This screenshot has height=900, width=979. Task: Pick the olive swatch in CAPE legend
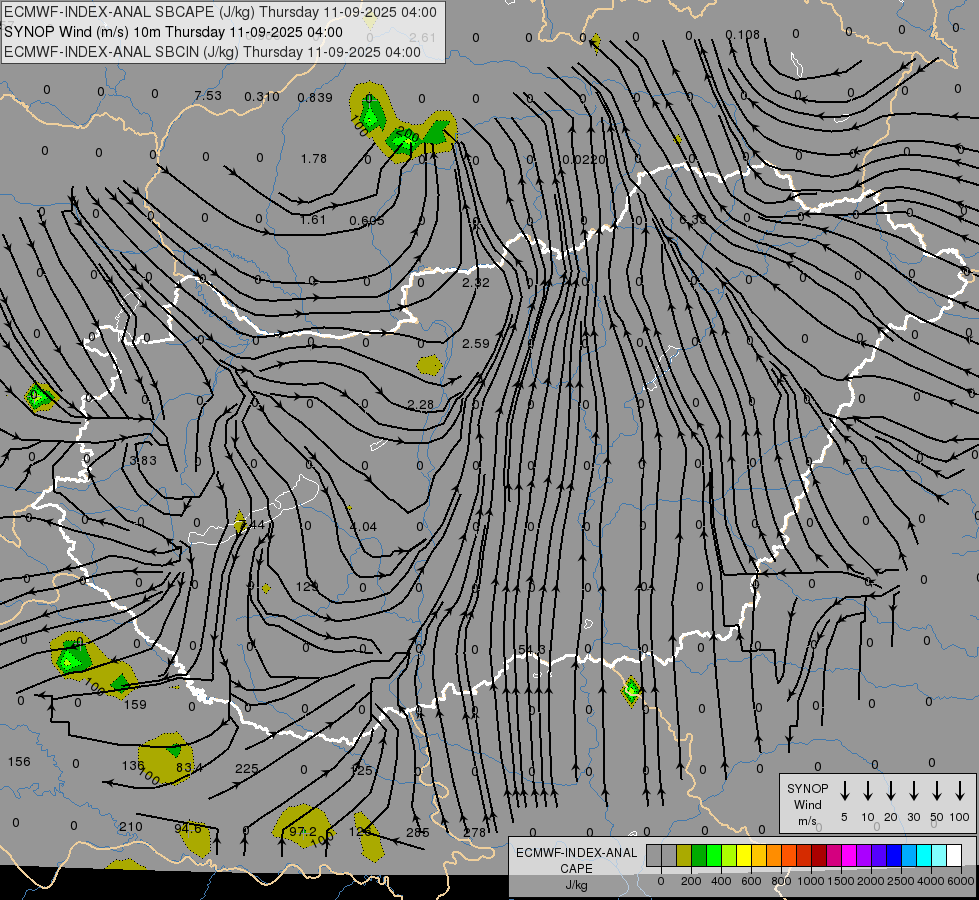point(684,855)
